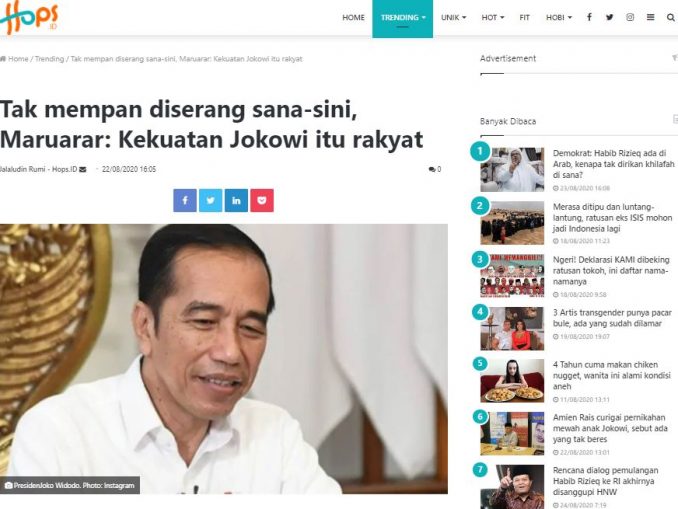
Task: Go to HOME menu item
Action: (x=353, y=18)
